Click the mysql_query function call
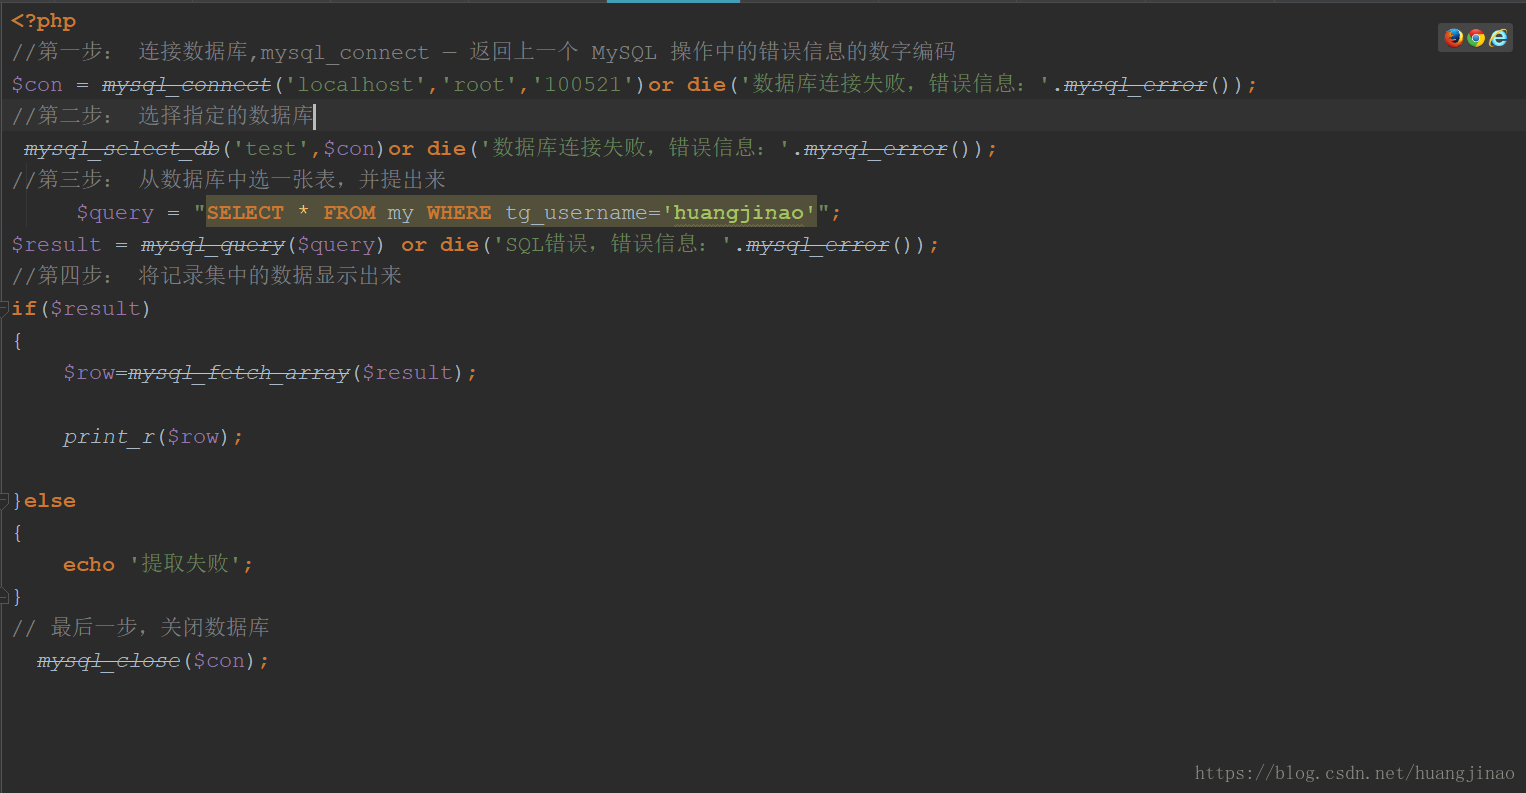 coord(213,245)
